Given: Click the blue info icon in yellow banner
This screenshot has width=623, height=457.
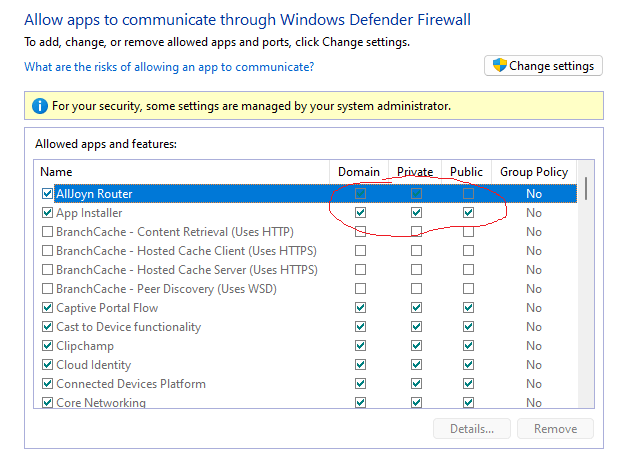Looking at the screenshot, I should click(x=40, y=106).
